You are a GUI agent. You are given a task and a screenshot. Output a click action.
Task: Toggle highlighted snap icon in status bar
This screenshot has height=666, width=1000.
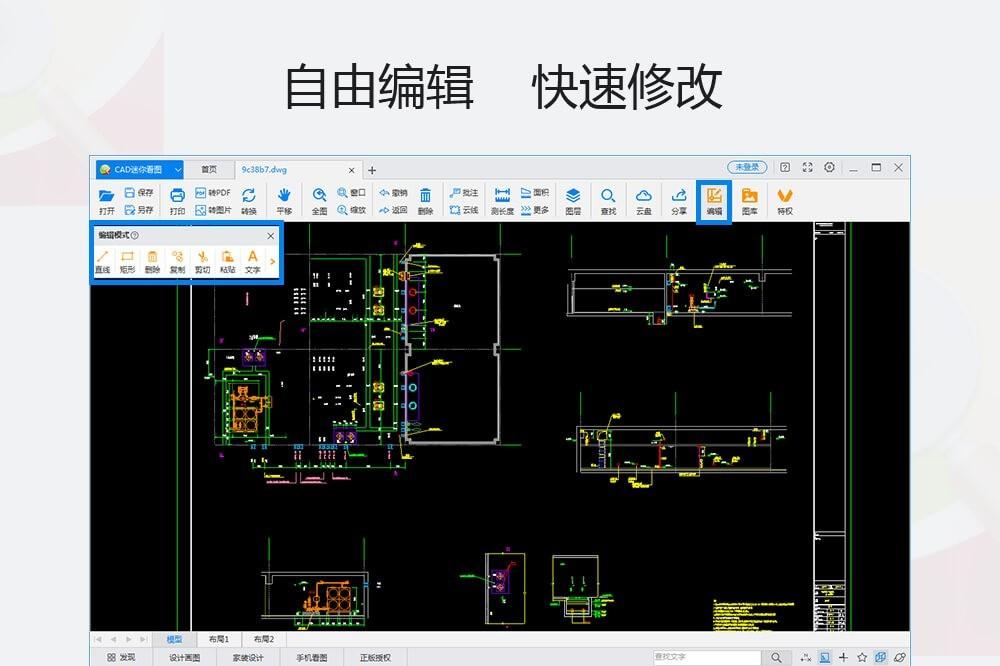[x=825, y=657]
